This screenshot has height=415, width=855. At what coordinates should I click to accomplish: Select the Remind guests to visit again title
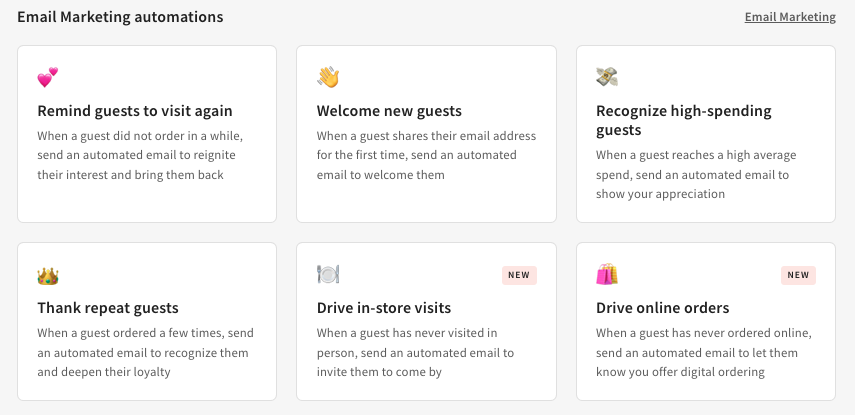click(x=135, y=111)
